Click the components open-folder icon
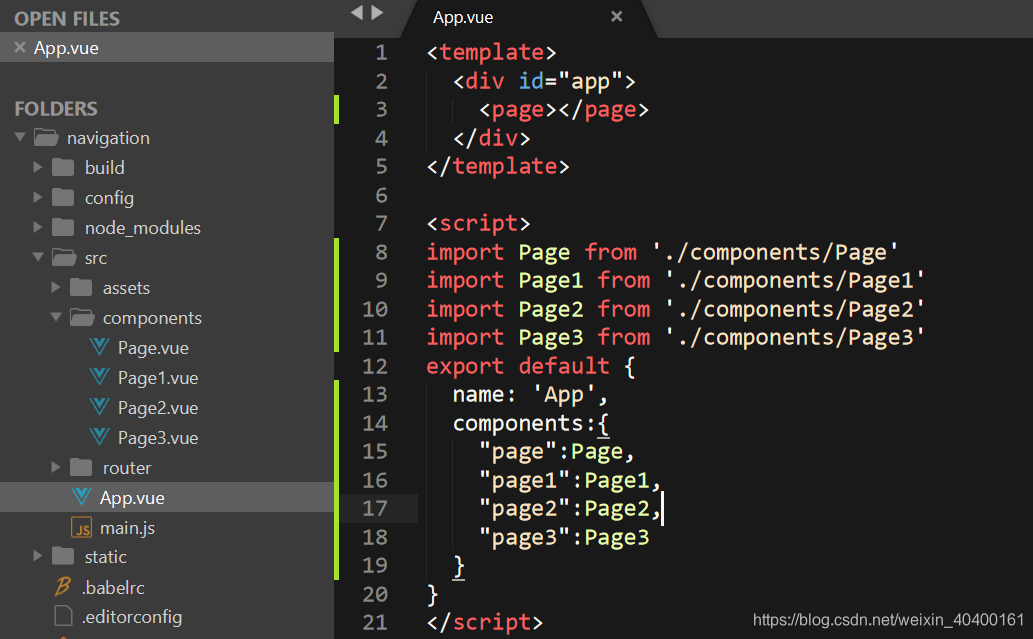1033x639 pixels. point(82,317)
